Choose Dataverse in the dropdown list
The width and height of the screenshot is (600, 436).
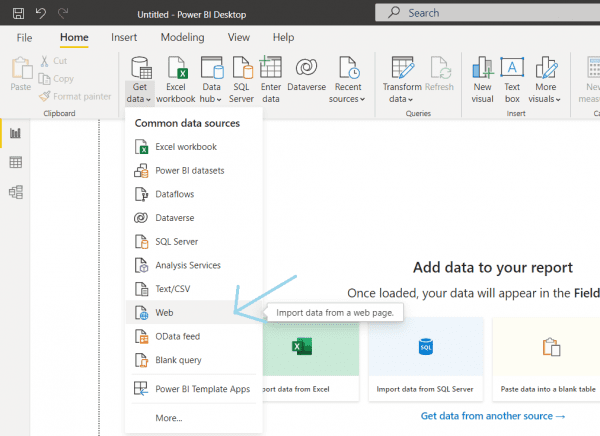pos(194,218)
